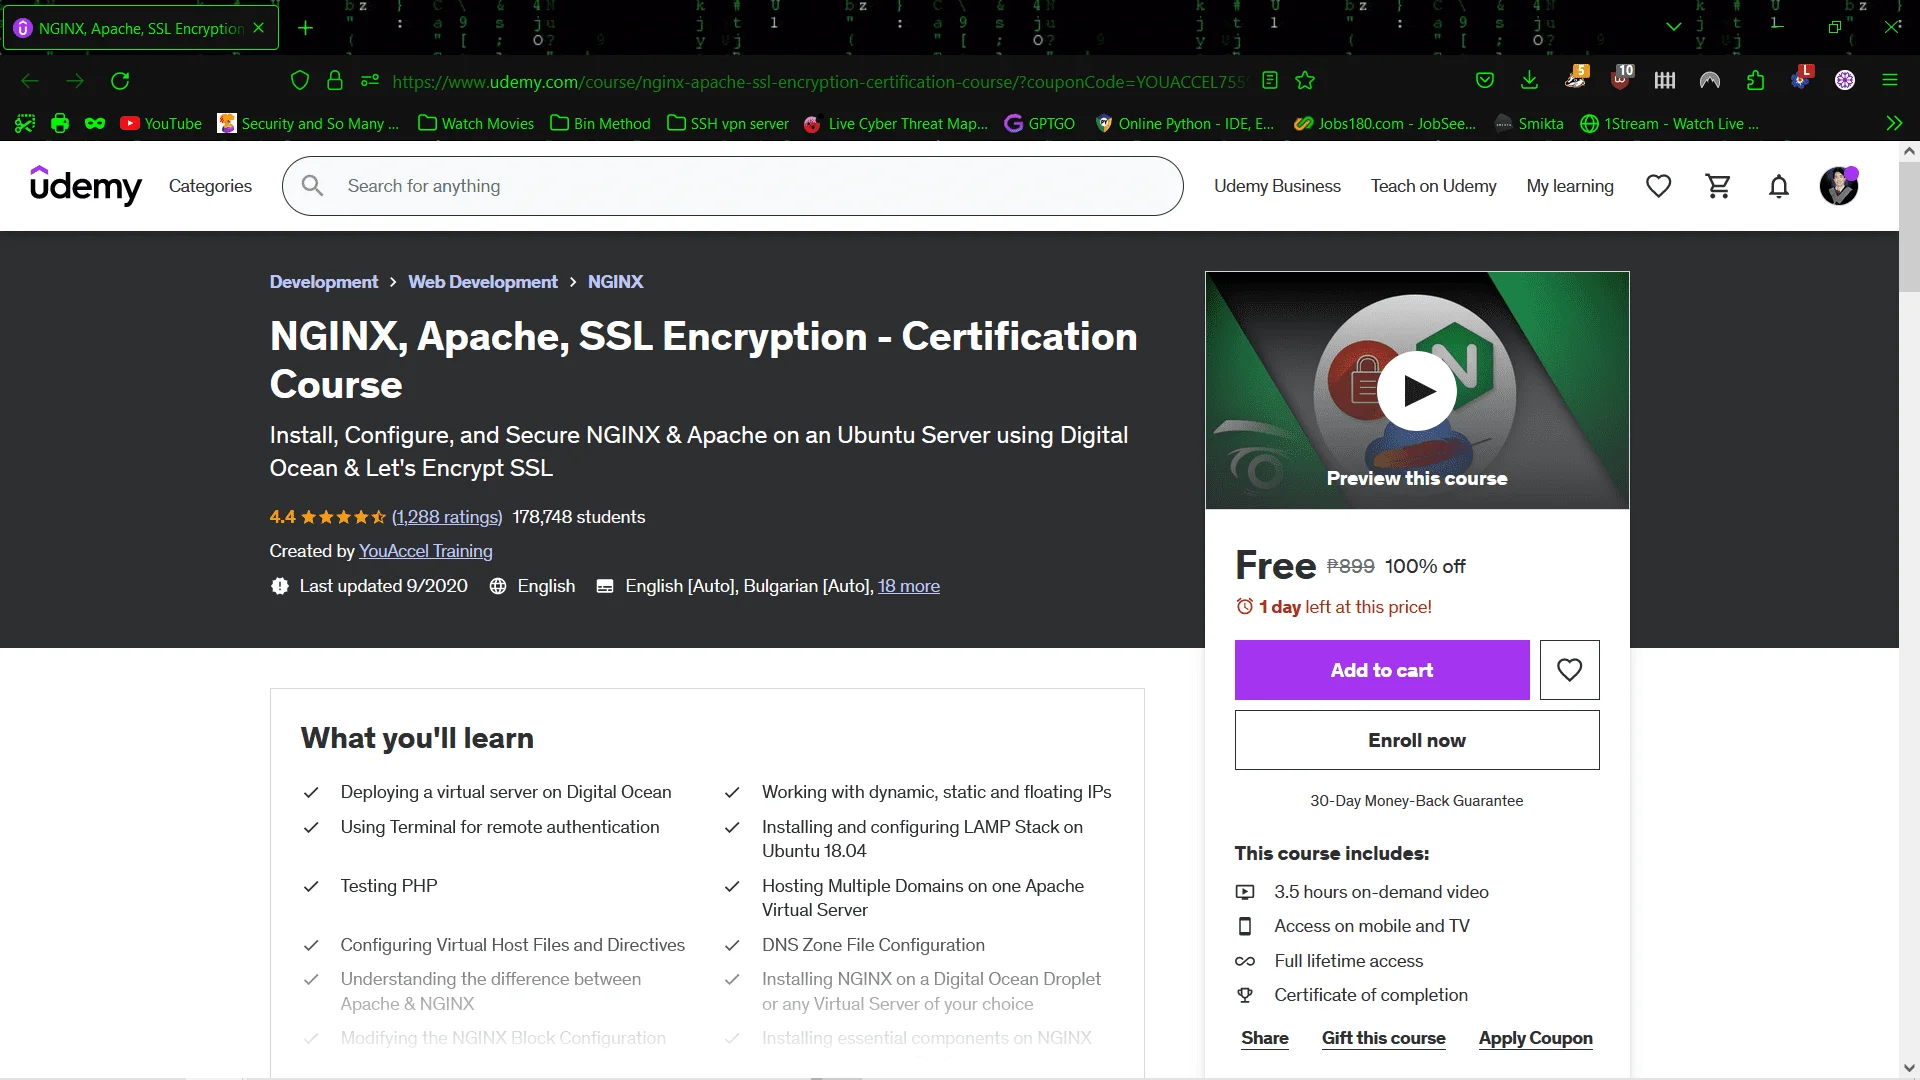Image resolution: width=1920 pixels, height=1080 pixels.
Task: Open the wishlist heart icon in header
Action: click(x=1659, y=186)
